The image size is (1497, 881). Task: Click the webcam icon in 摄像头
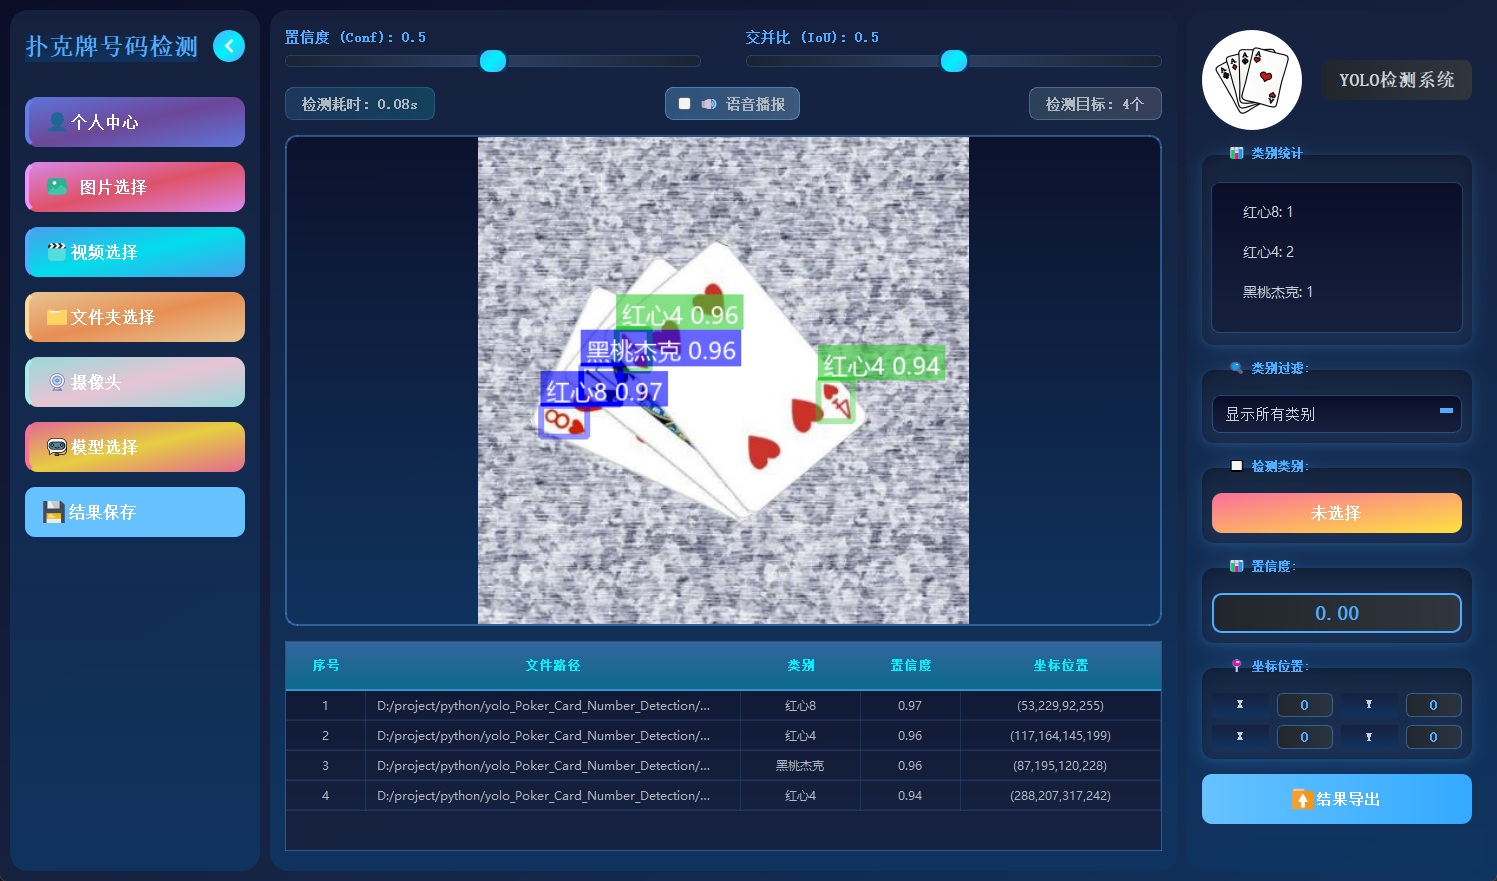click(57, 382)
